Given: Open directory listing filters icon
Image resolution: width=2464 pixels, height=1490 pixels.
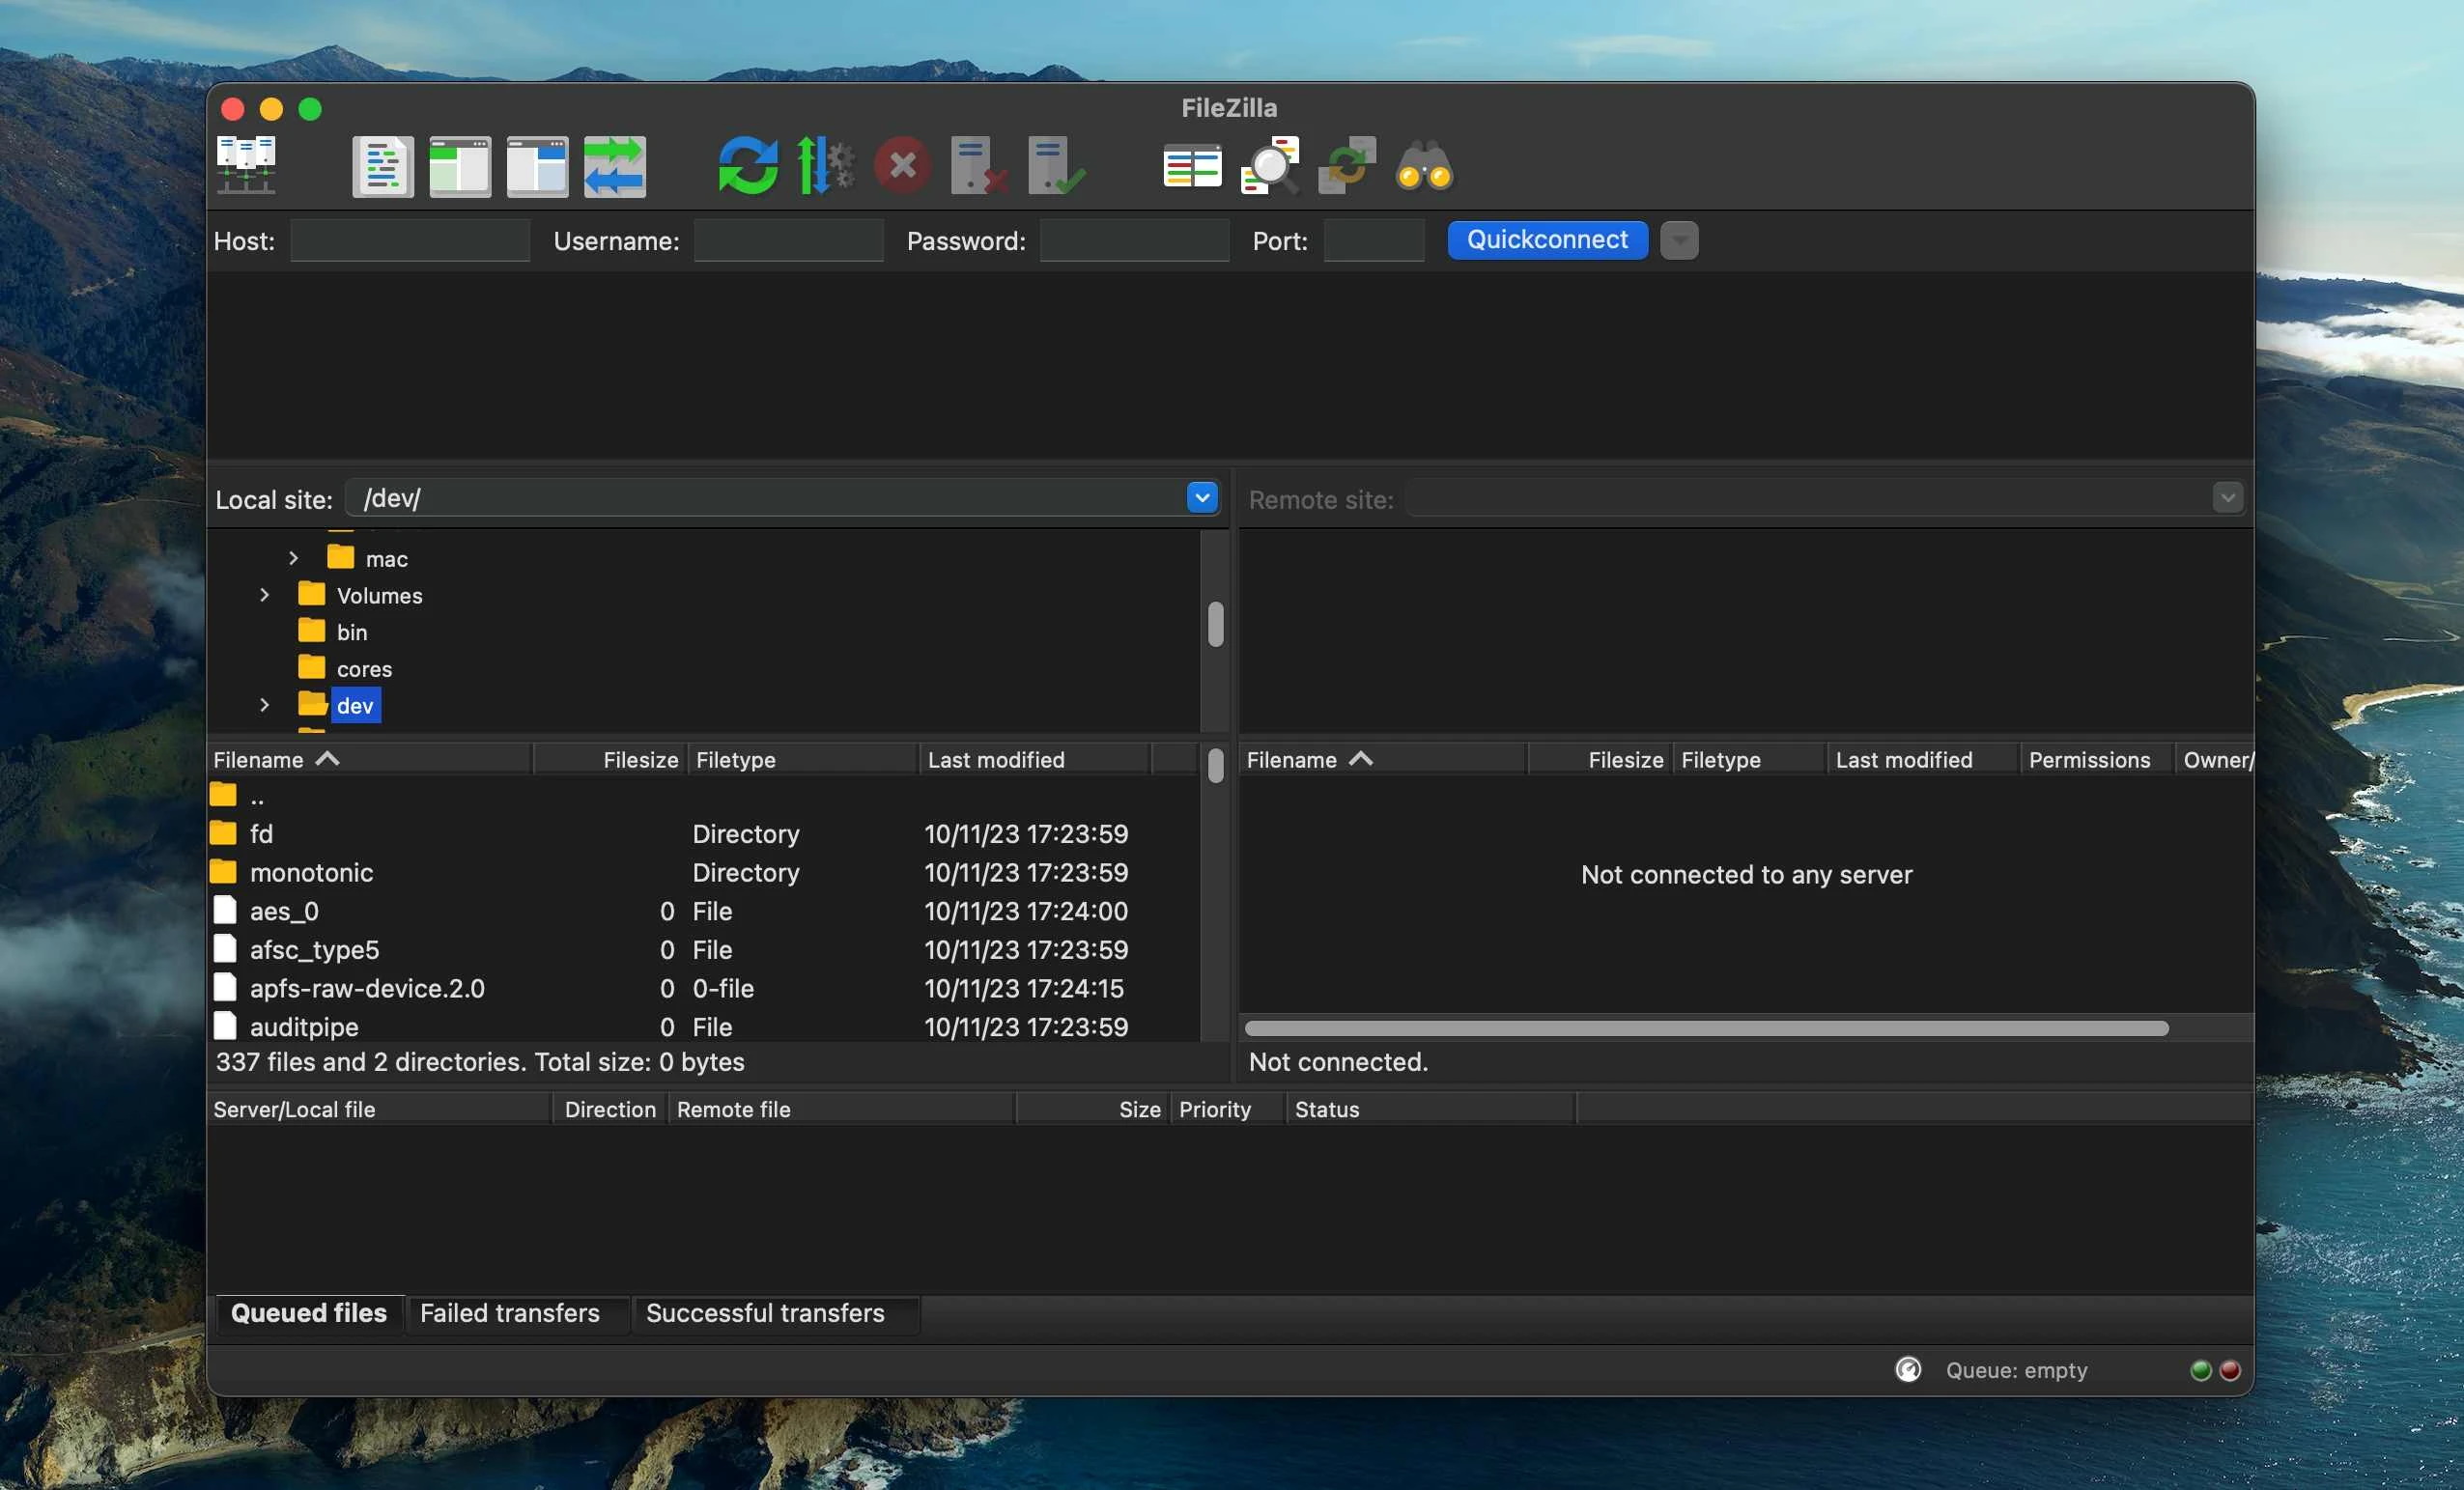Looking at the screenshot, I should point(1192,166).
